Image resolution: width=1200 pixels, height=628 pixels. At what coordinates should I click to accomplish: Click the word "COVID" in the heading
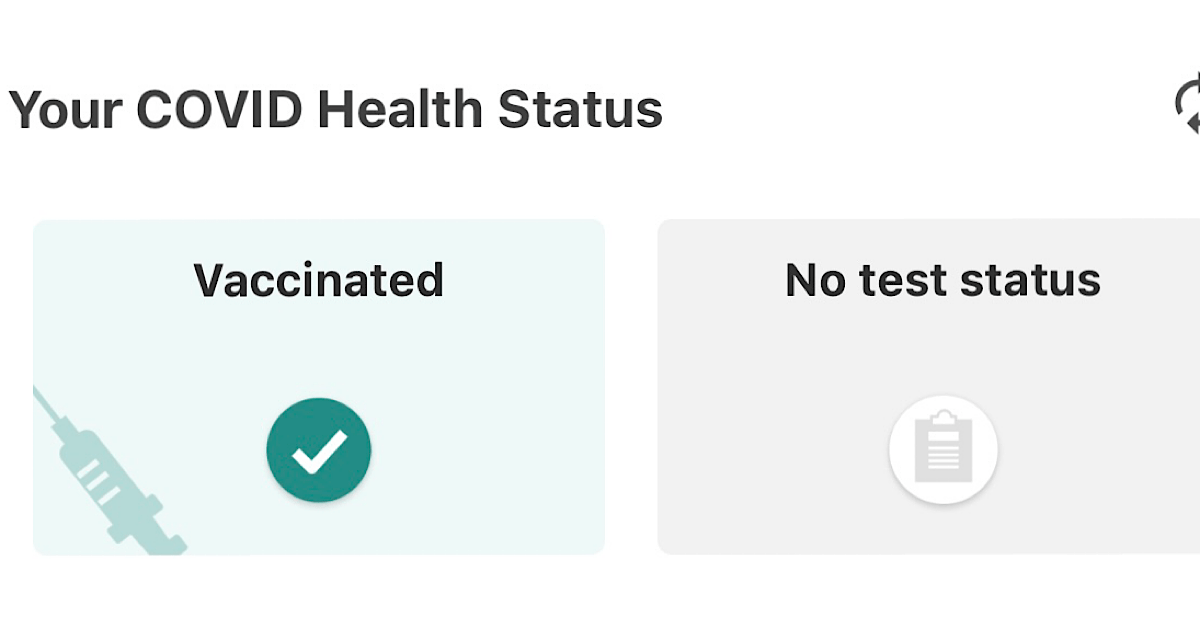pos(219,108)
